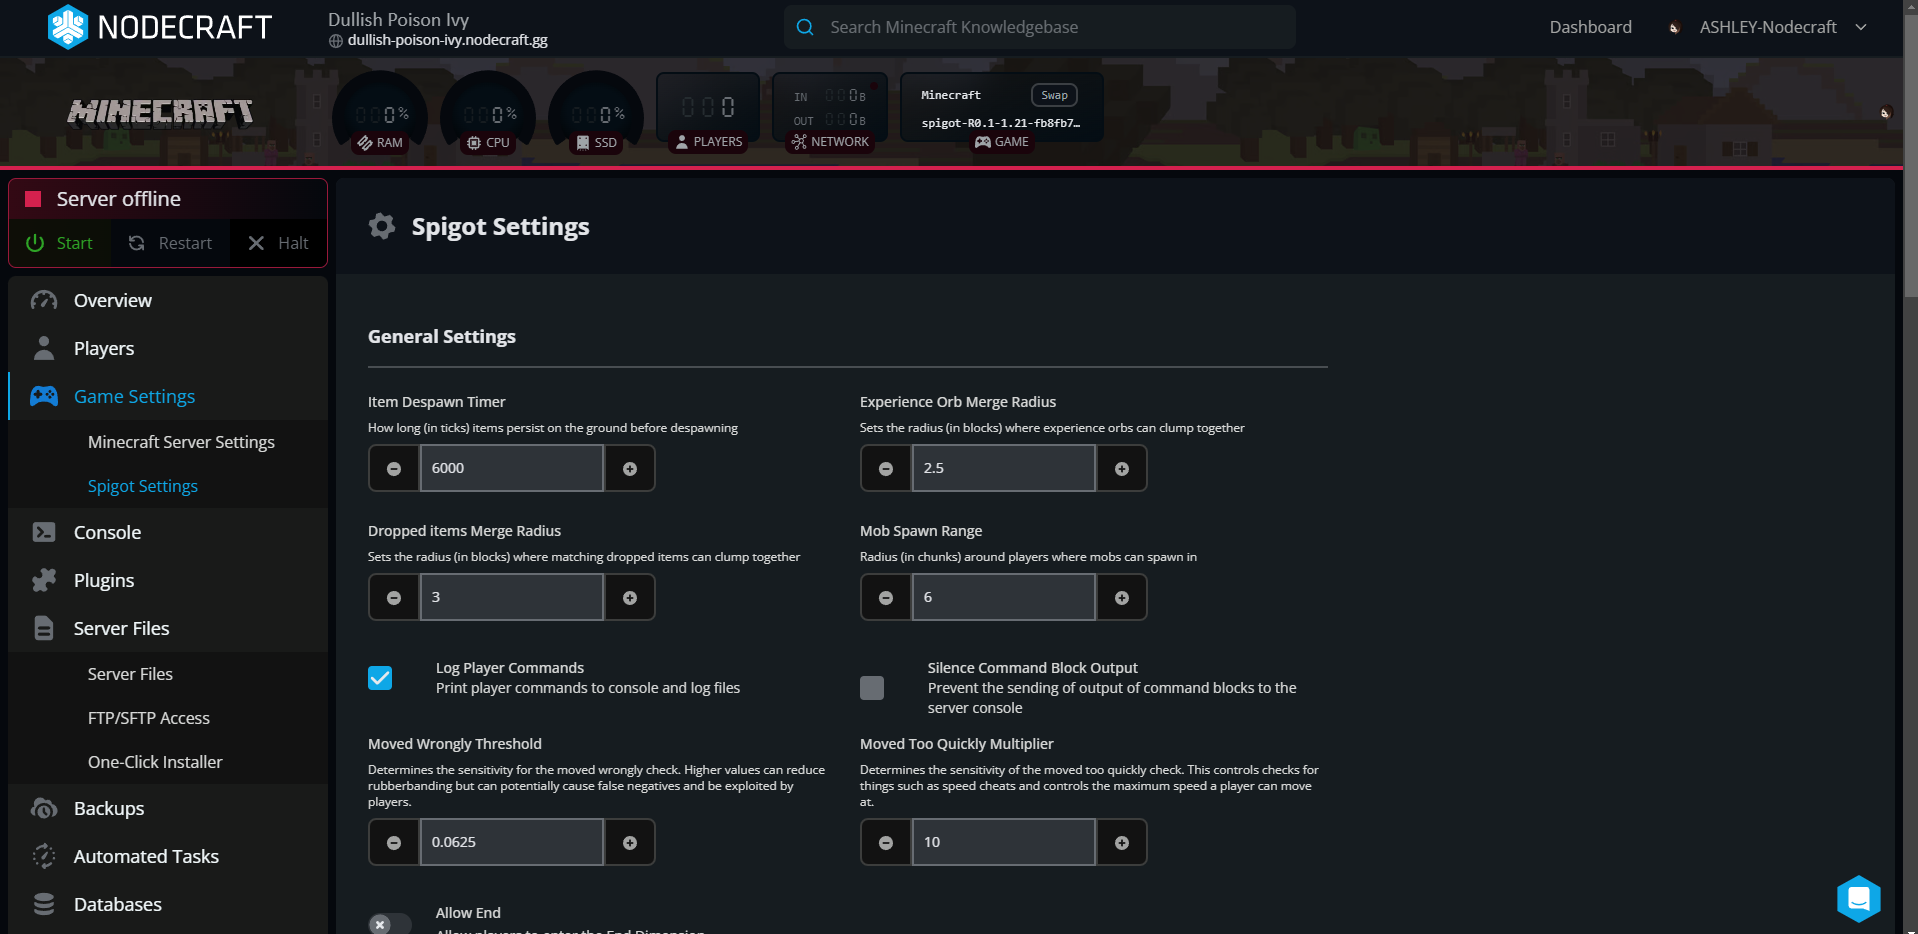The height and width of the screenshot is (934, 1918).
Task: Decrease Moved Wrongly Threshold value
Action: click(394, 842)
